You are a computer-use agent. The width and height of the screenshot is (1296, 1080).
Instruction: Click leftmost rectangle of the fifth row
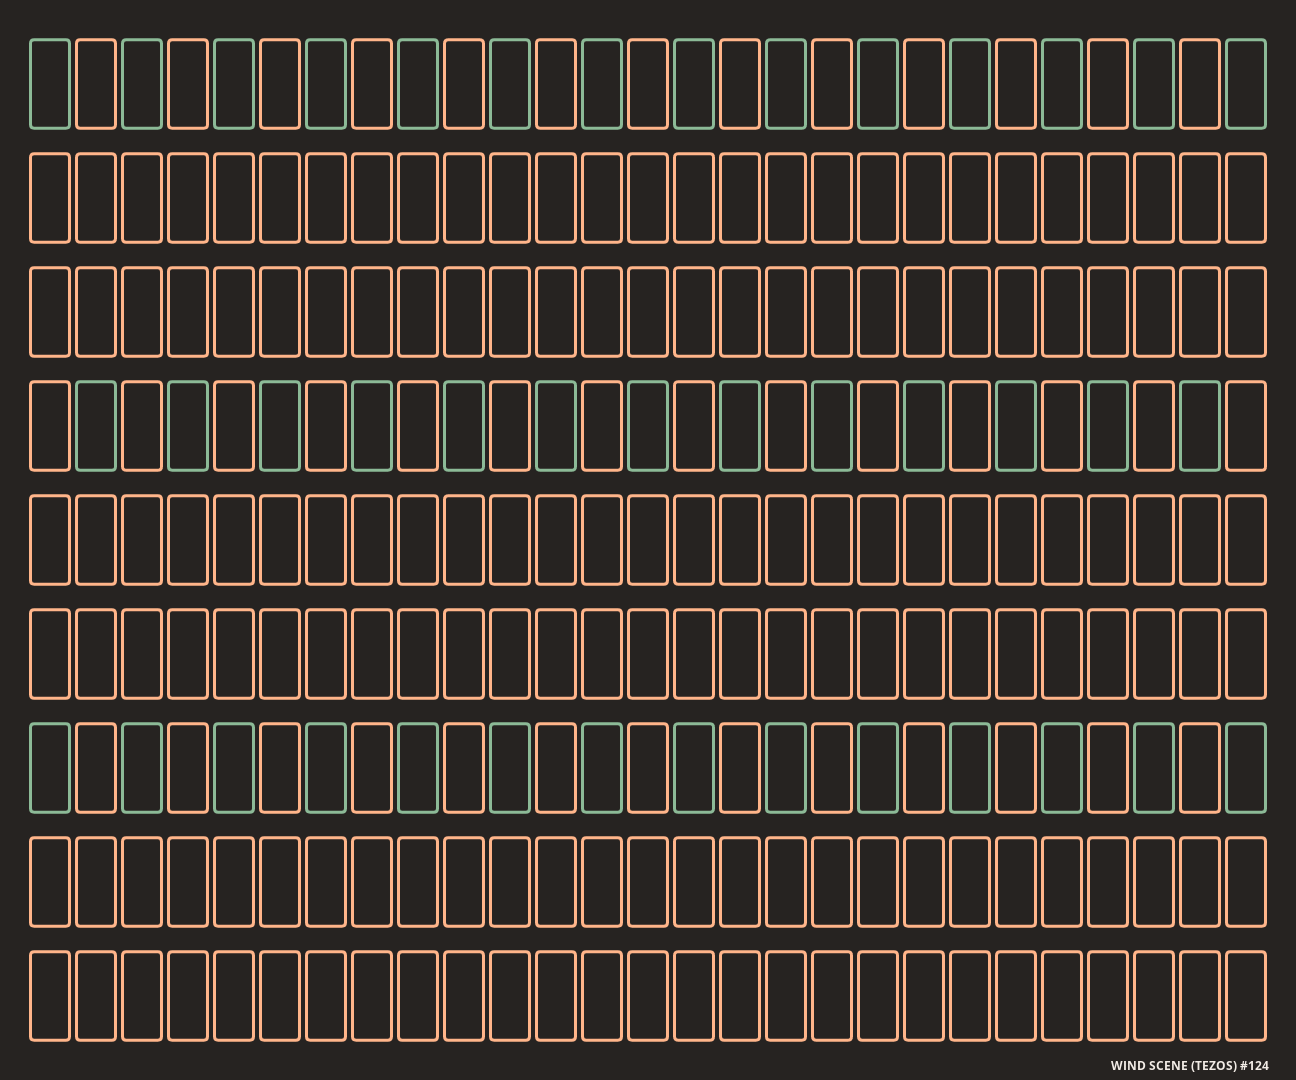click(50, 540)
